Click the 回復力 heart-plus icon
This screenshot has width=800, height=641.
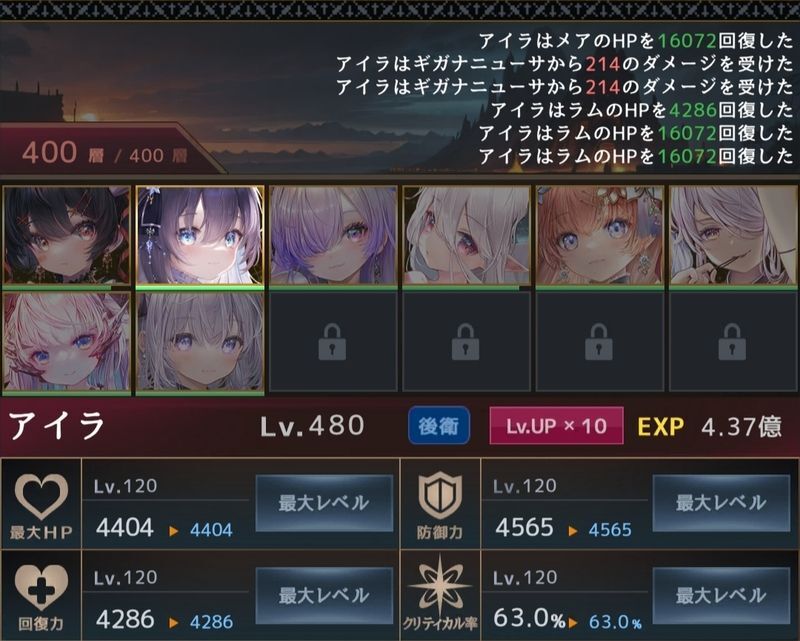click(41, 587)
